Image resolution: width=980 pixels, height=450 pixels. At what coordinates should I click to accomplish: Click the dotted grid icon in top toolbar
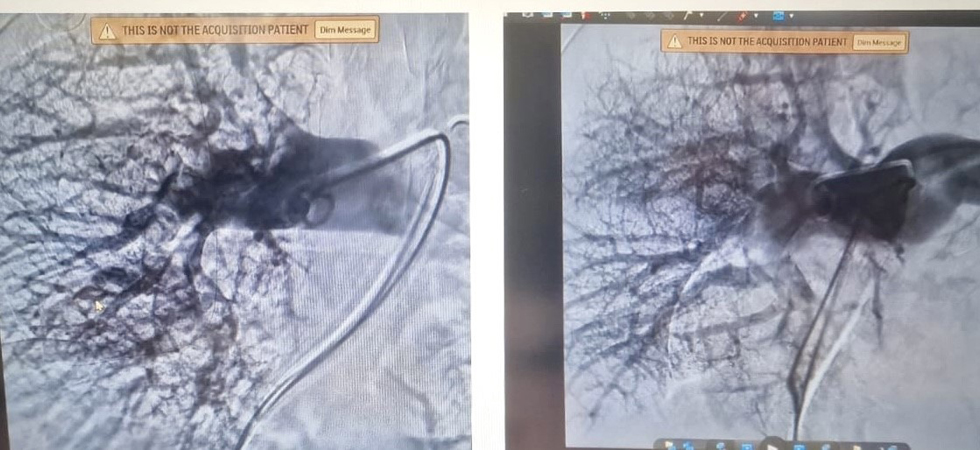pos(605,15)
